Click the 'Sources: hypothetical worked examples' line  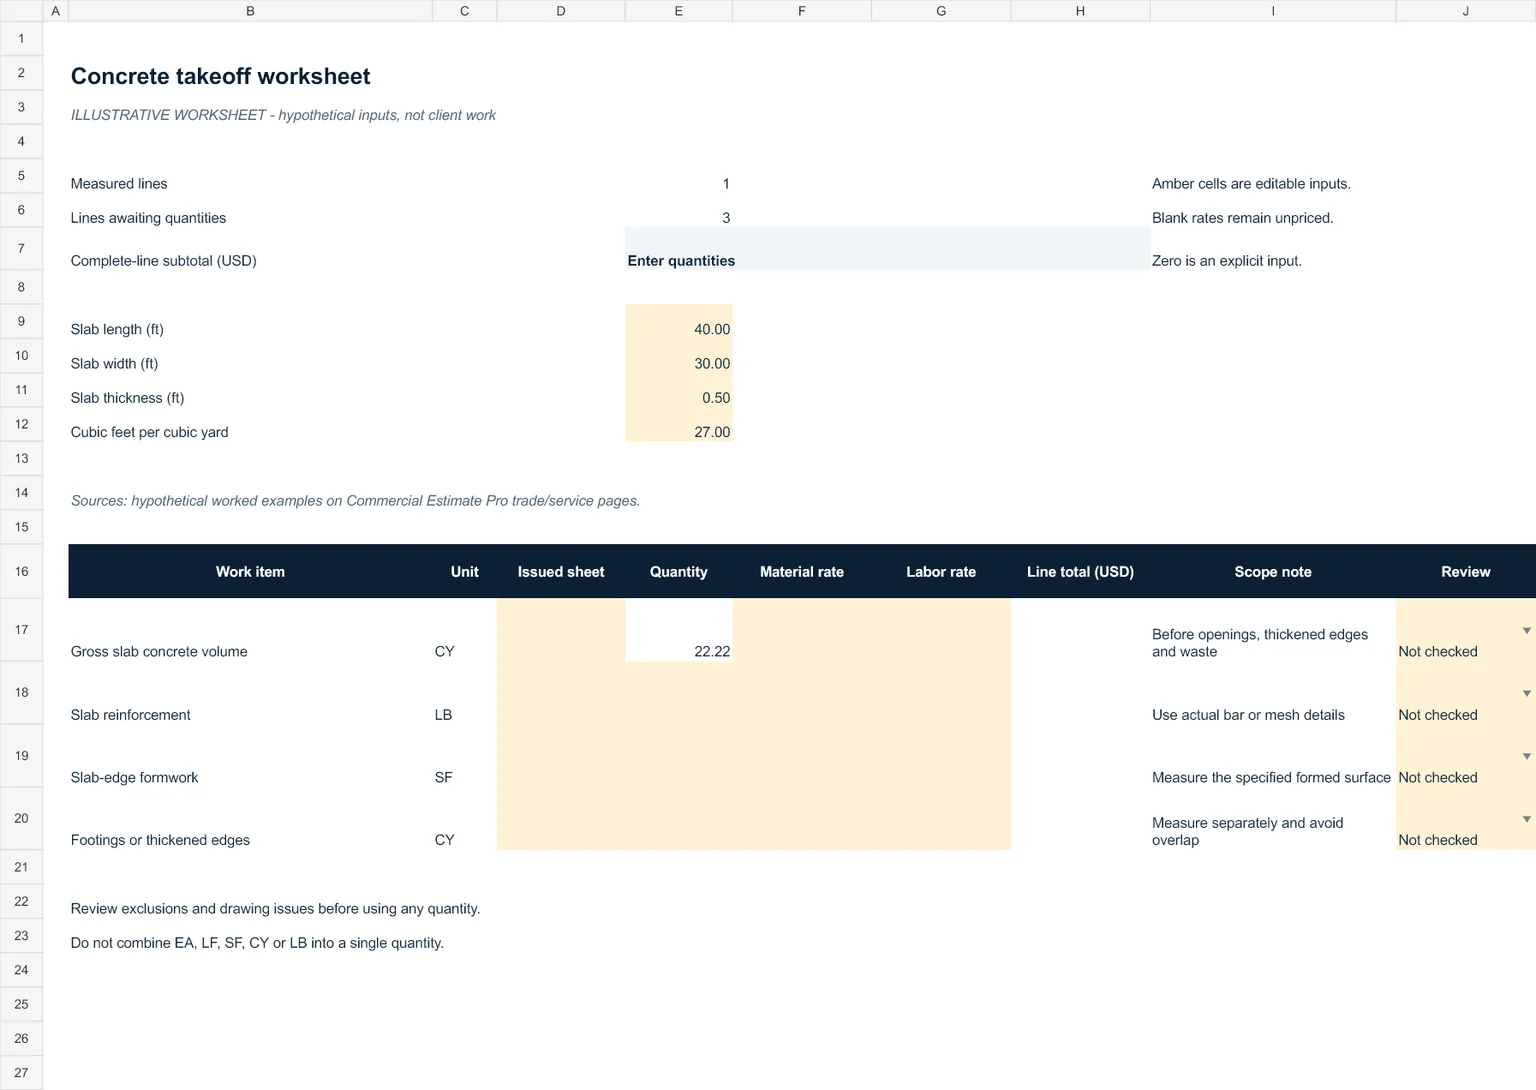(355, 501)
